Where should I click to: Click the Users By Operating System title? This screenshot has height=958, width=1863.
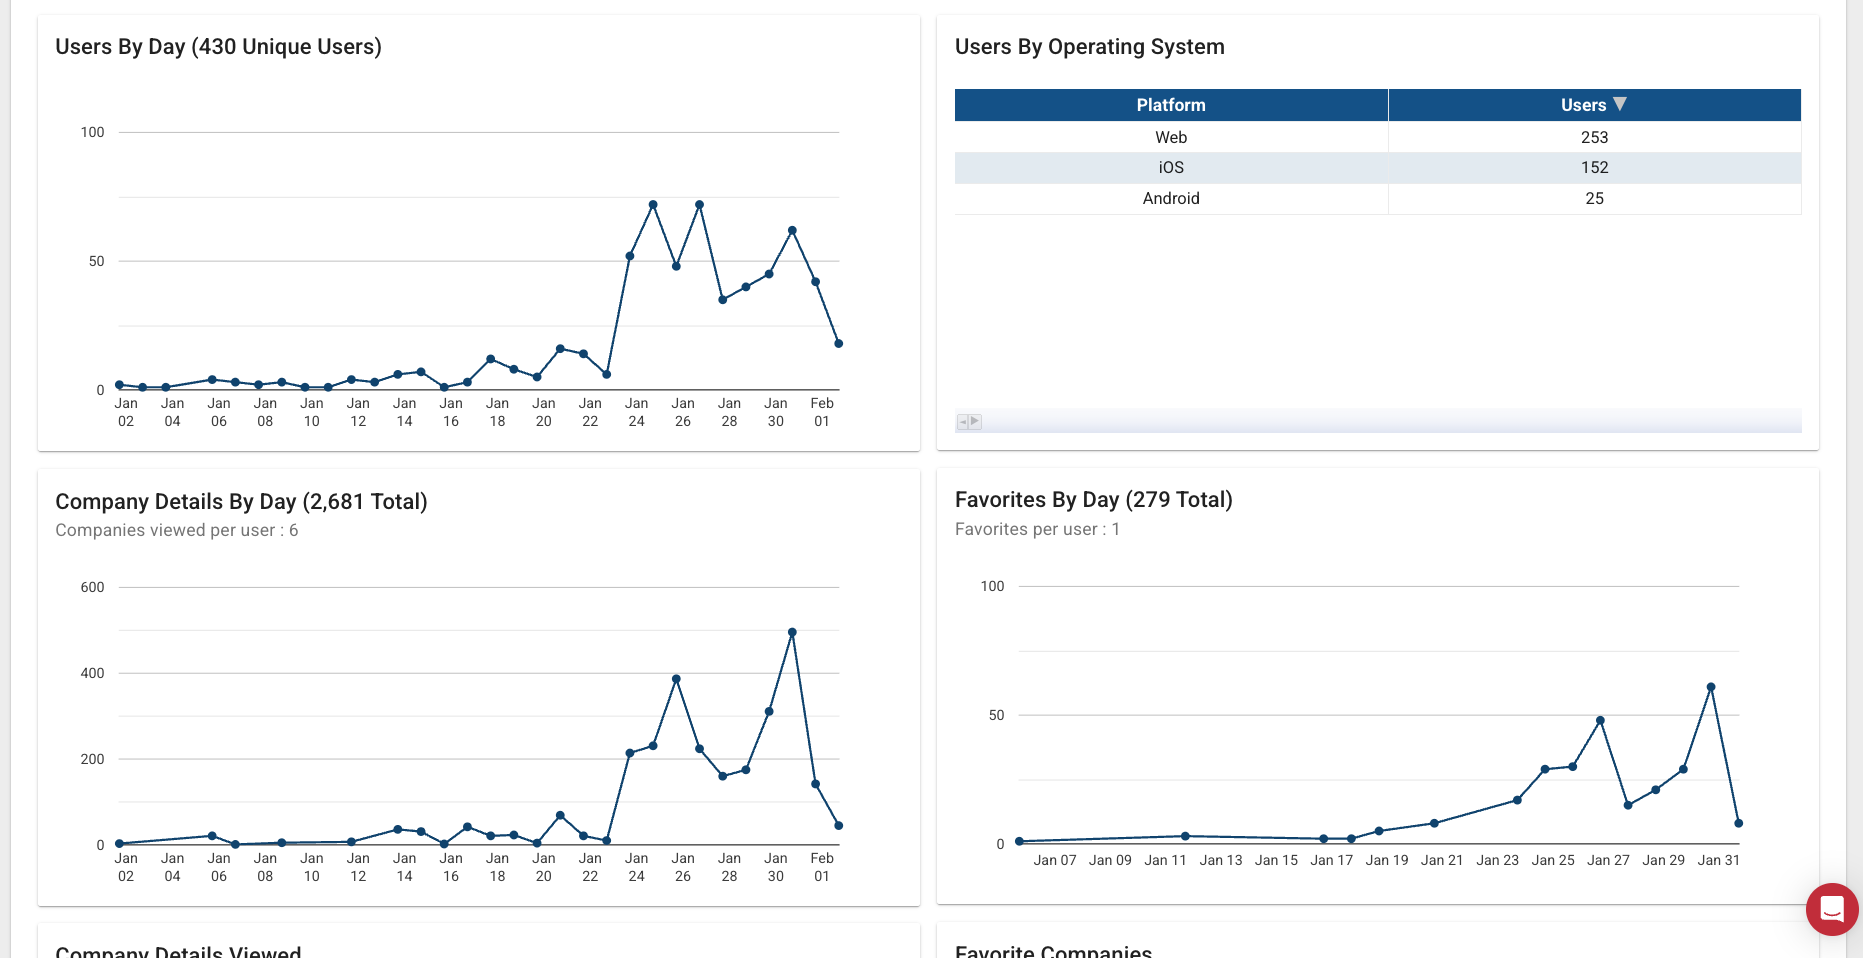[1089, 46]
